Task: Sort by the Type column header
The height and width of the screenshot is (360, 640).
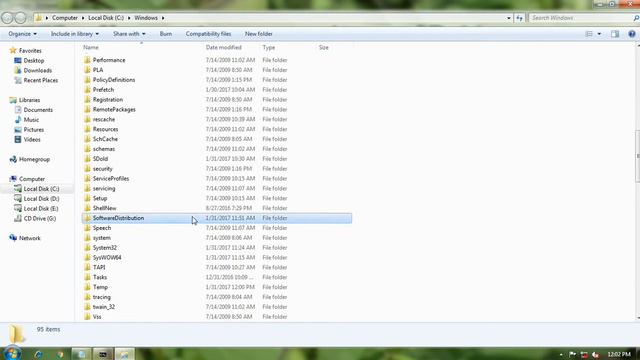Action: click(269, 47)
